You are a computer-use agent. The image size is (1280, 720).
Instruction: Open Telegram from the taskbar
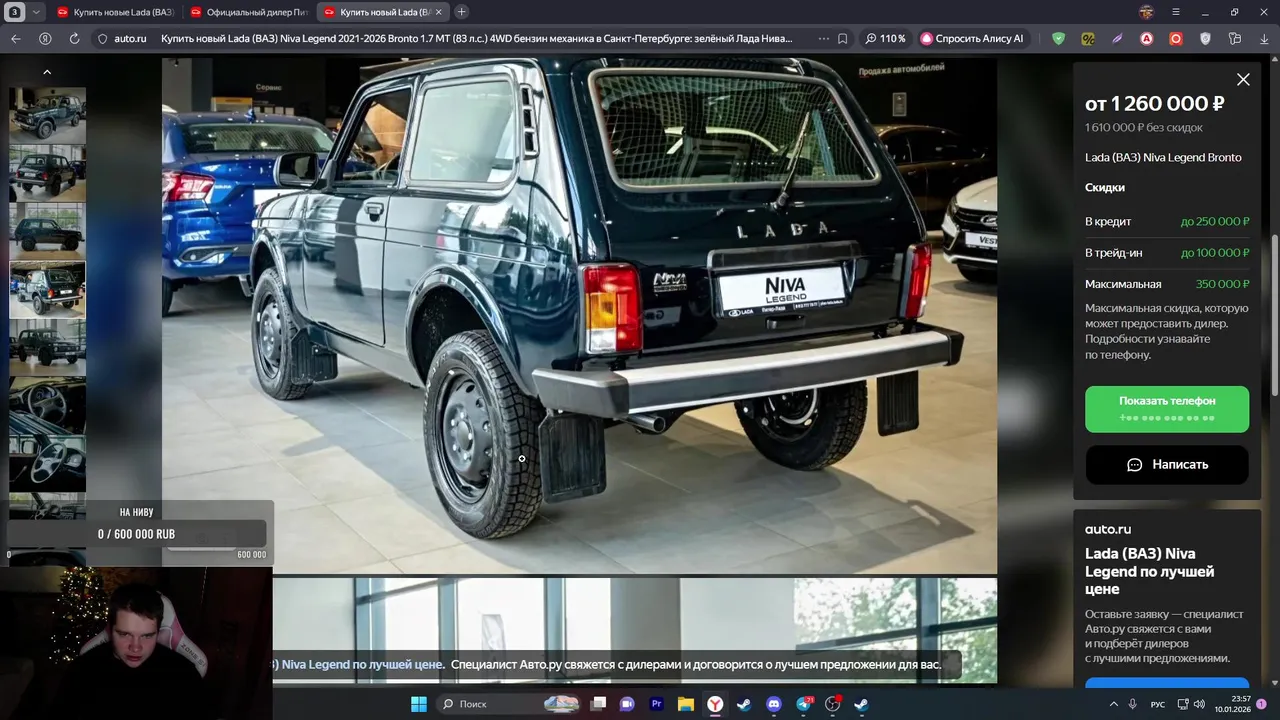pos(803,704)
